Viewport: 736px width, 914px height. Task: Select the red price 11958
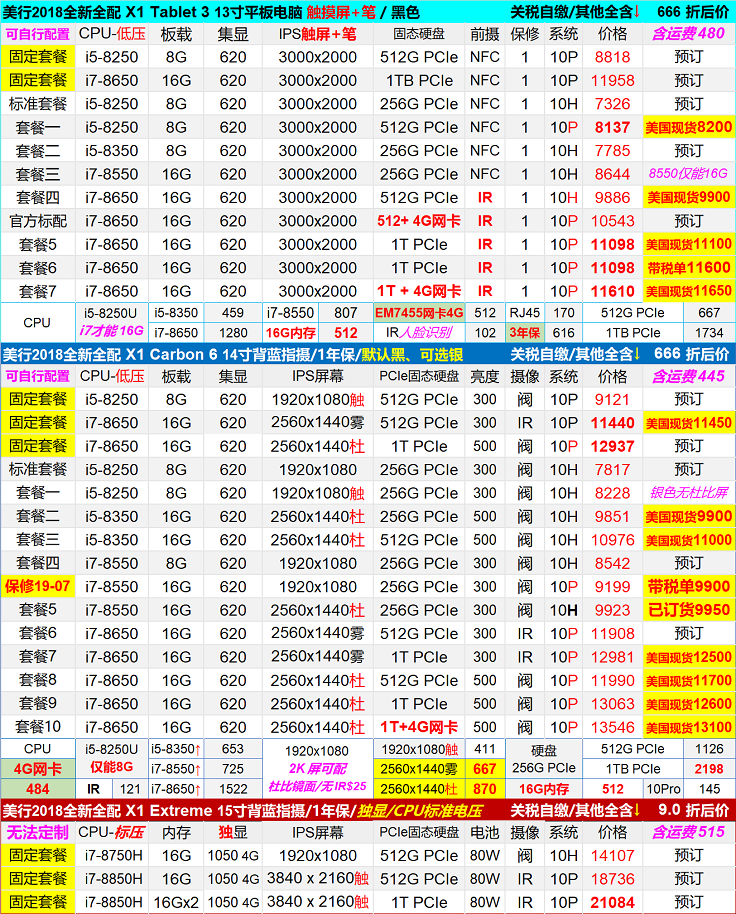[612, 80]
